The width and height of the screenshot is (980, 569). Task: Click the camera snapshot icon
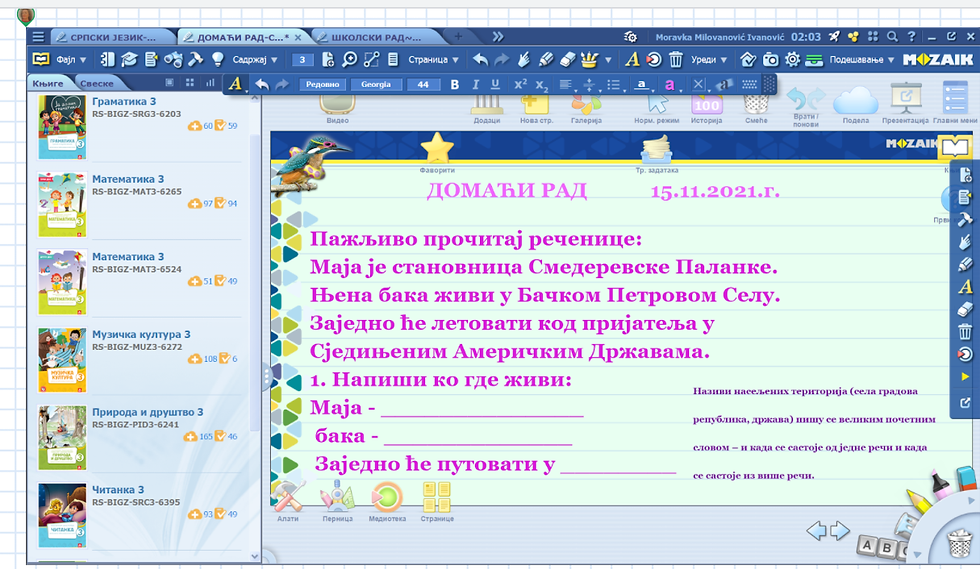click(771, 59)
